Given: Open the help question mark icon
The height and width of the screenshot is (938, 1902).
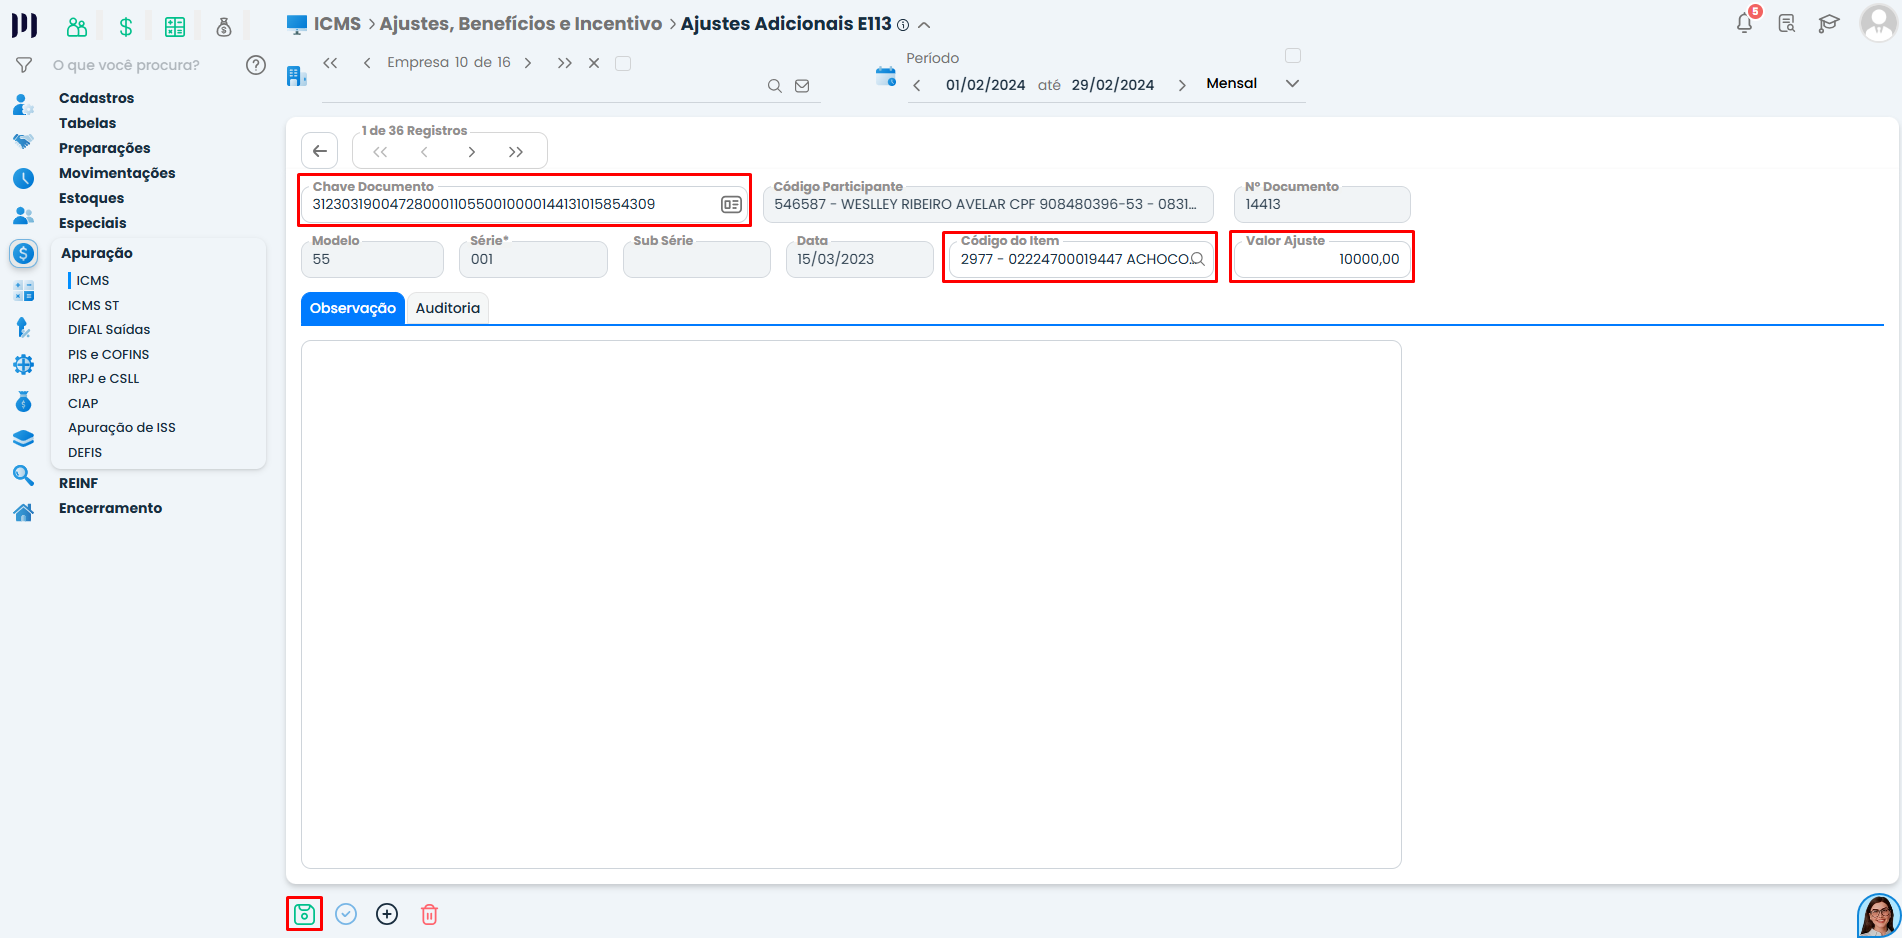Looking at the screenshot, I should [256, 65].
